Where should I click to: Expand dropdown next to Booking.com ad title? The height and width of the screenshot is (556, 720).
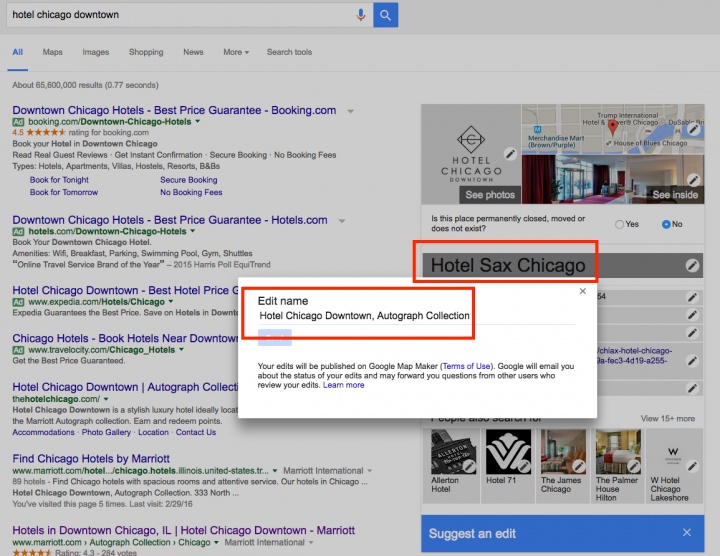tap(350, 111)
